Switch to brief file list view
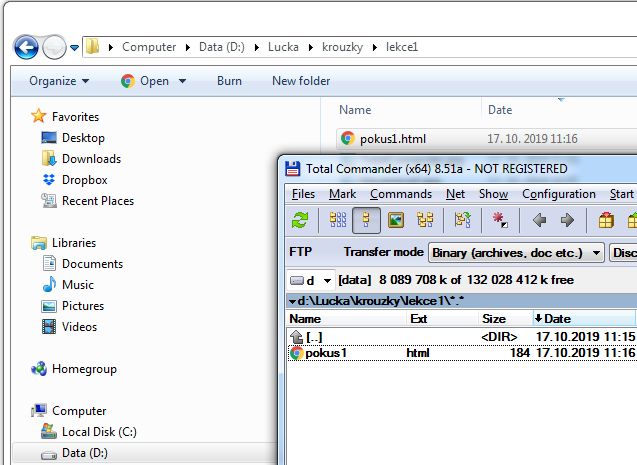This screenshot has height=465, width=637. (x=338, y=220)
